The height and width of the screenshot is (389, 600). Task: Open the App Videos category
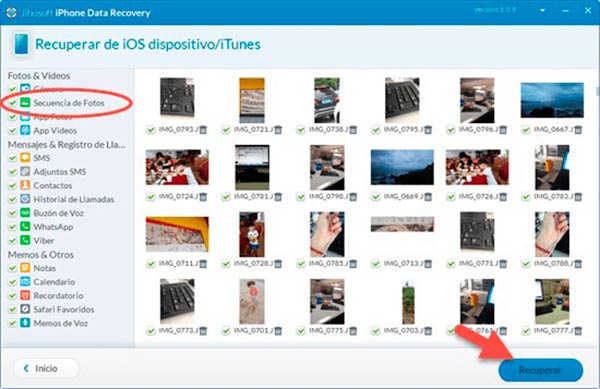click(x=55, y=130)
